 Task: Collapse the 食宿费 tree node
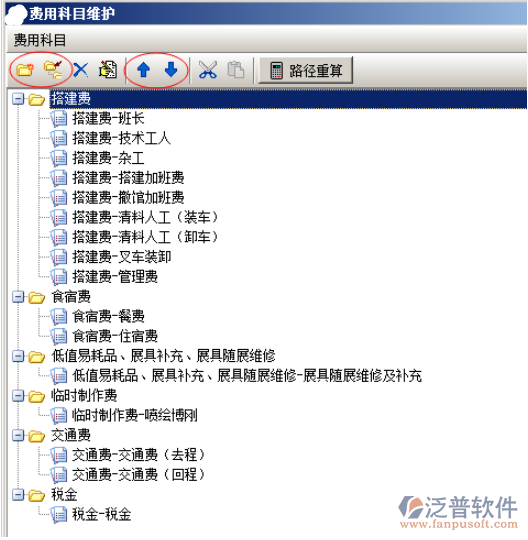click(x=18, y=297)
